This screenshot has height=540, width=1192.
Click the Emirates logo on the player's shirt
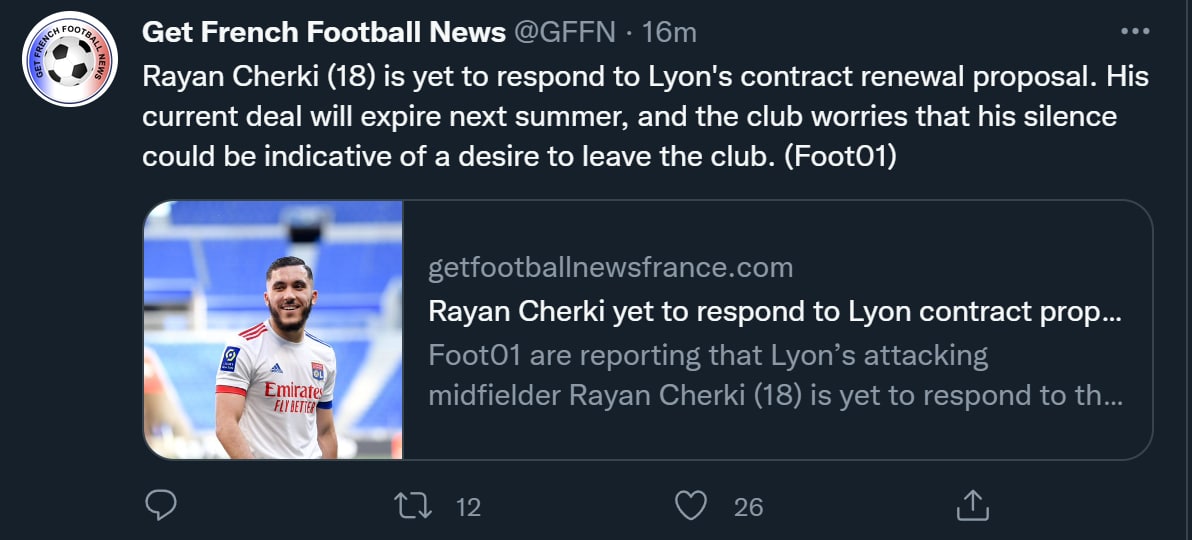pyautogui.click(x=292, y=390)
